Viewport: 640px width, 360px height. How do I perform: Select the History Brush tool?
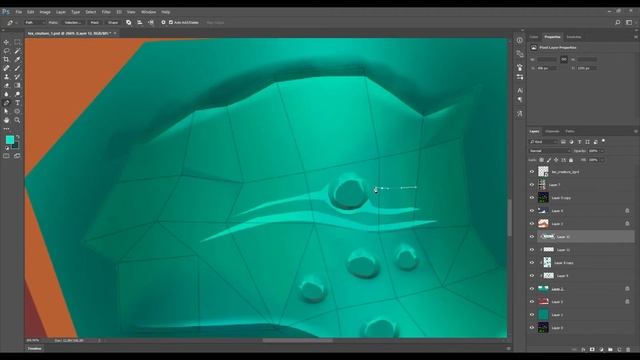coord(17,77)
